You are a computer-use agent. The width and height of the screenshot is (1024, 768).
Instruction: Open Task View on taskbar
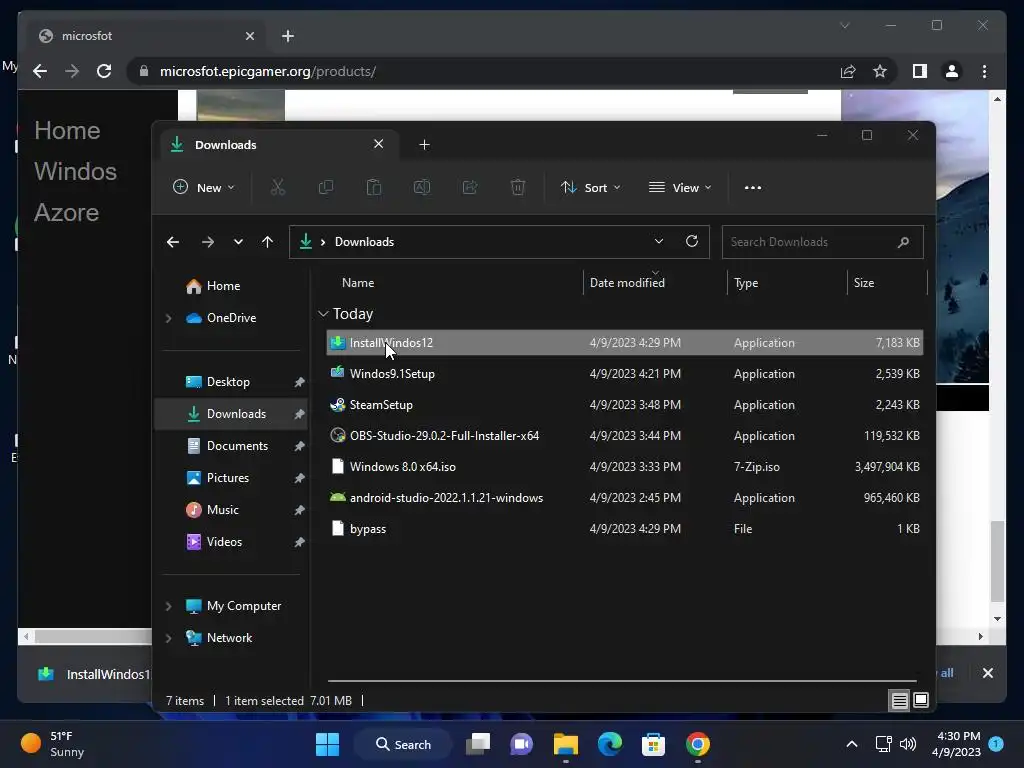[478, 744]
